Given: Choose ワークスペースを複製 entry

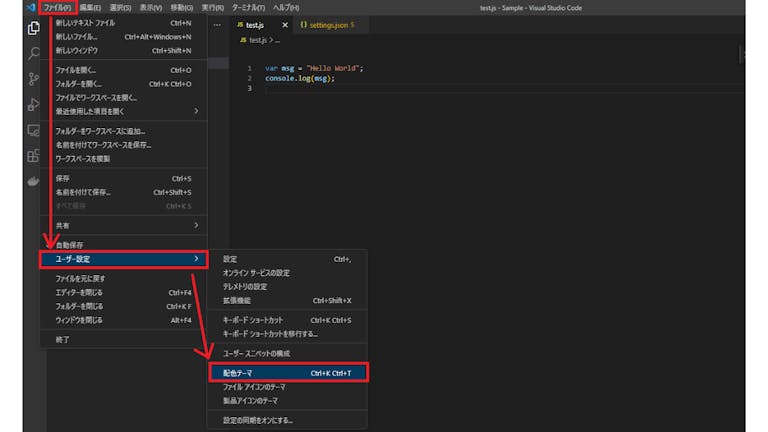Looking at the screenshot, I should tap(123, 159).
